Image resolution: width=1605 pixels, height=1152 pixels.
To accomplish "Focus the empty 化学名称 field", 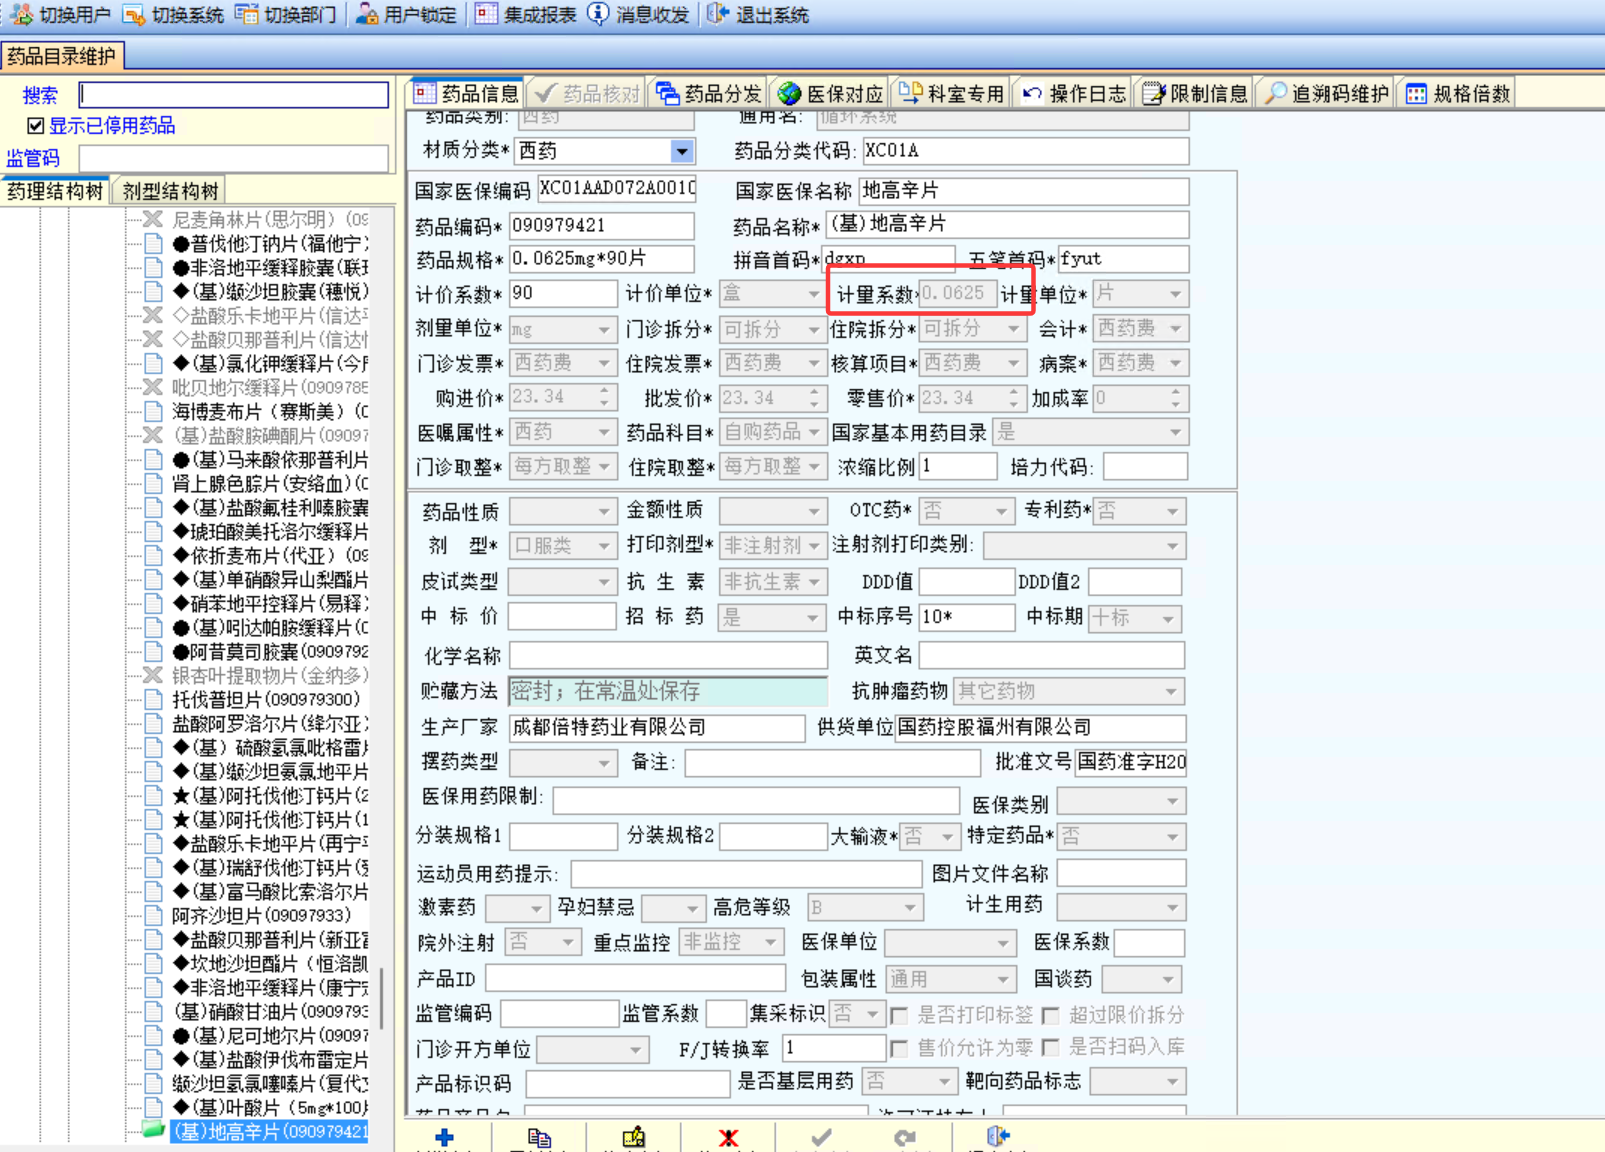I will 669,656.
